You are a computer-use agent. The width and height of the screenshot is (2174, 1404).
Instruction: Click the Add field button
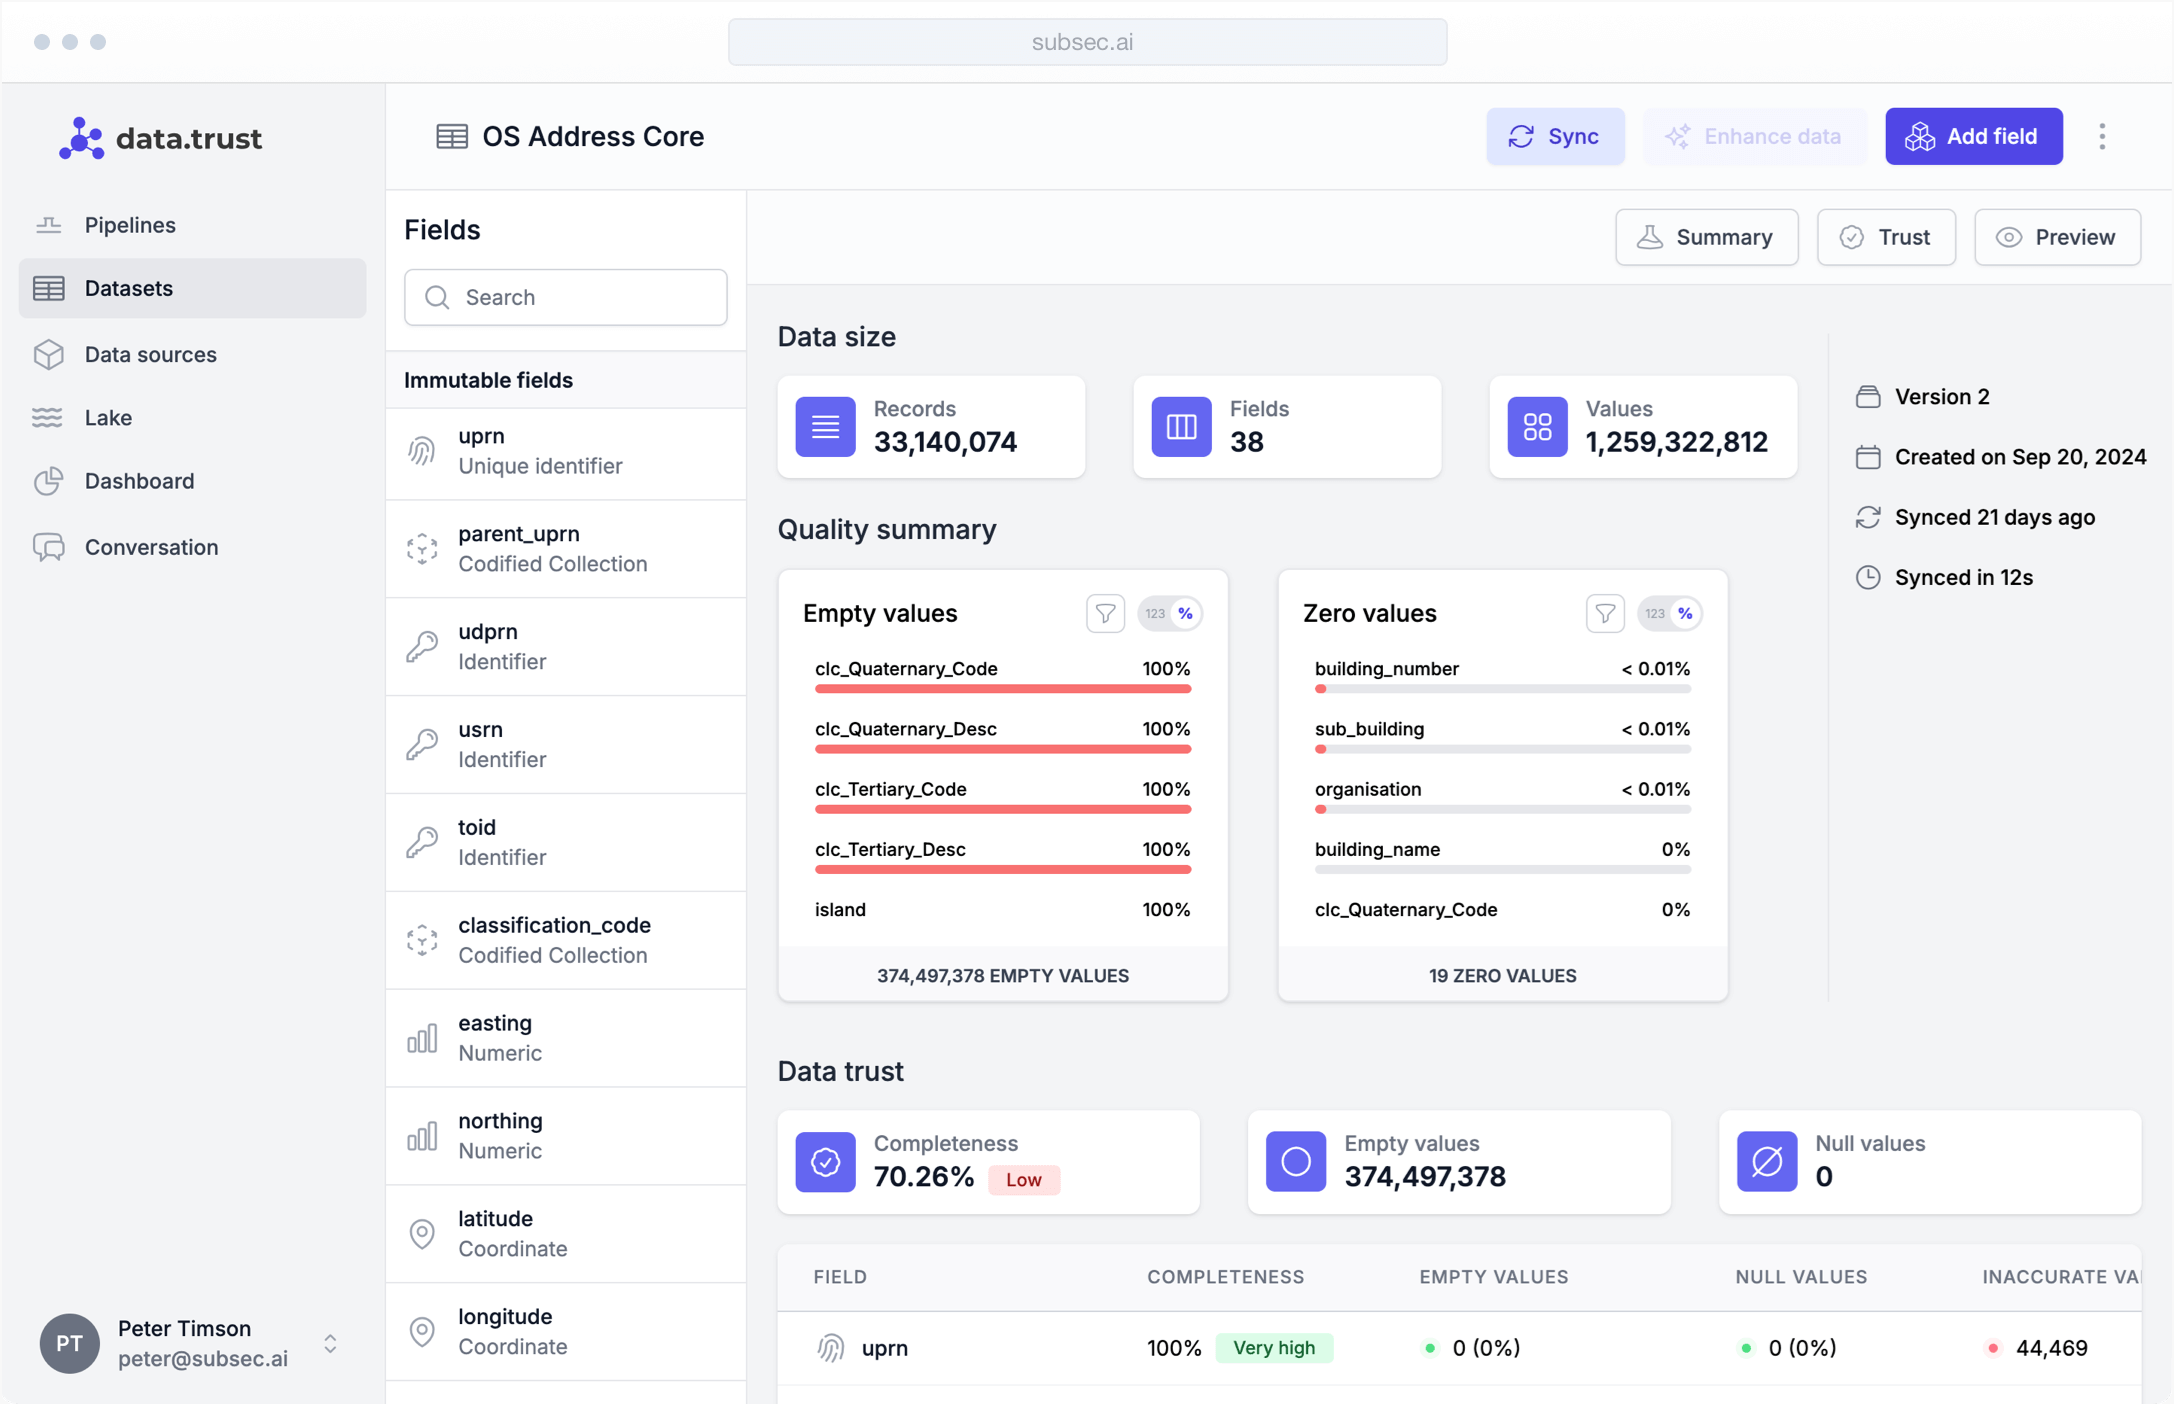click(x=1973, y=136)
